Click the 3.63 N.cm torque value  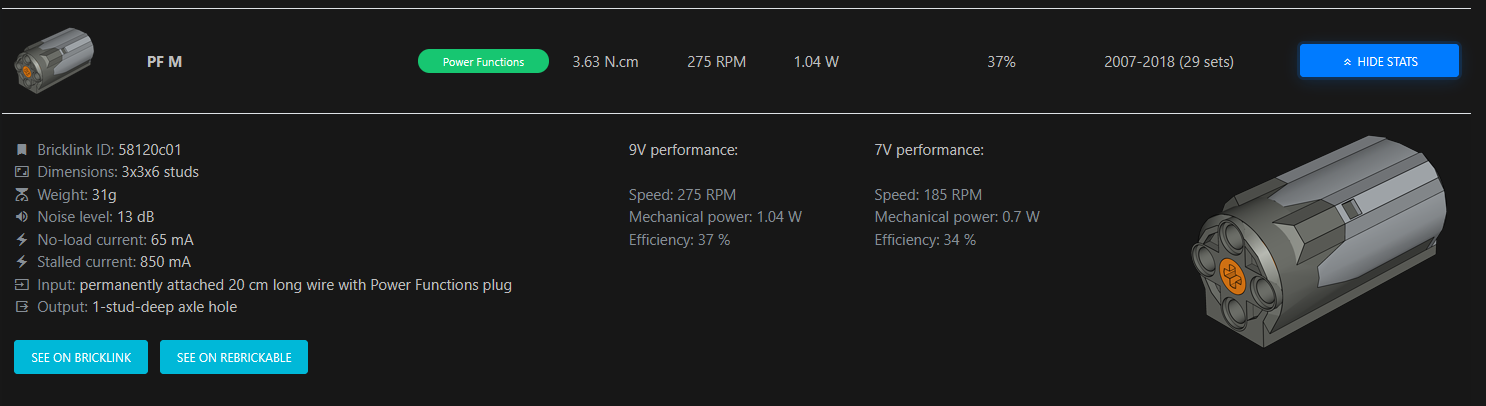pos(605,62)
